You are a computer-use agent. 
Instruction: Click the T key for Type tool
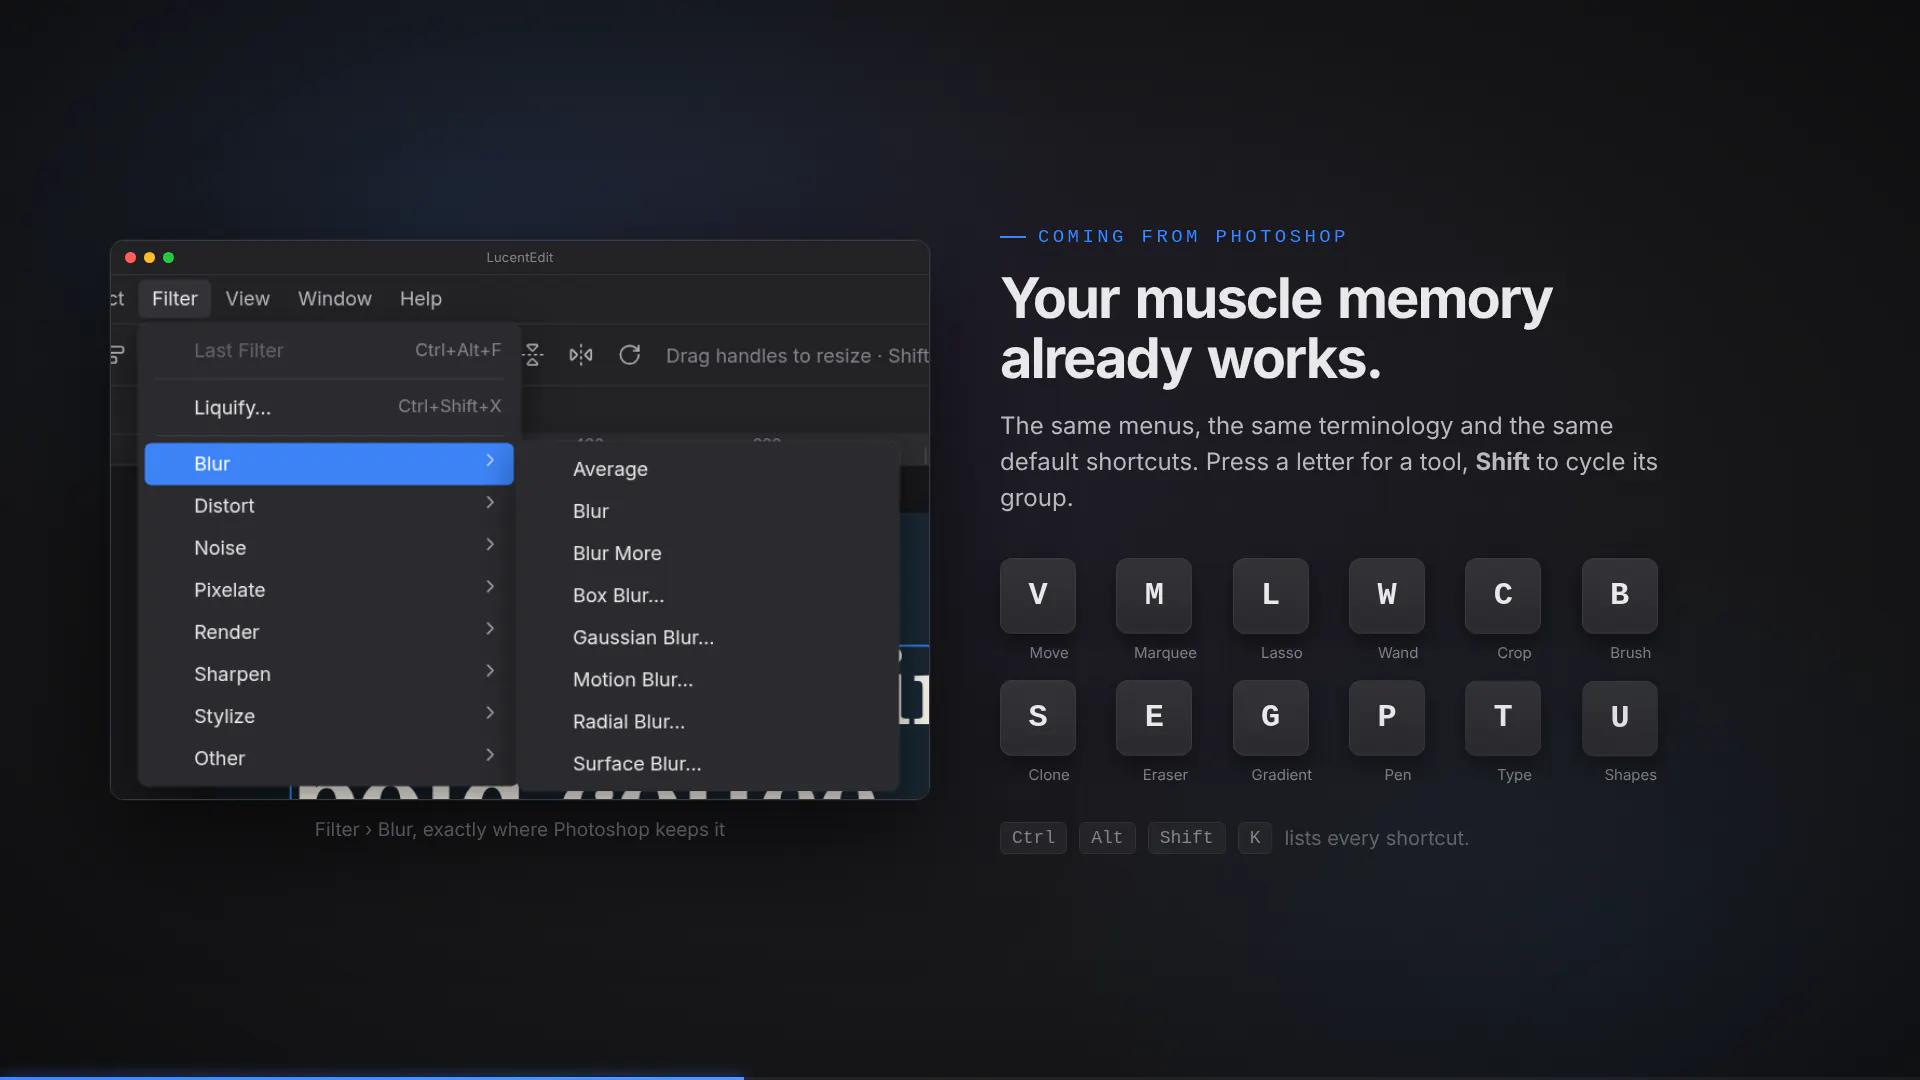pos(1503,717)
